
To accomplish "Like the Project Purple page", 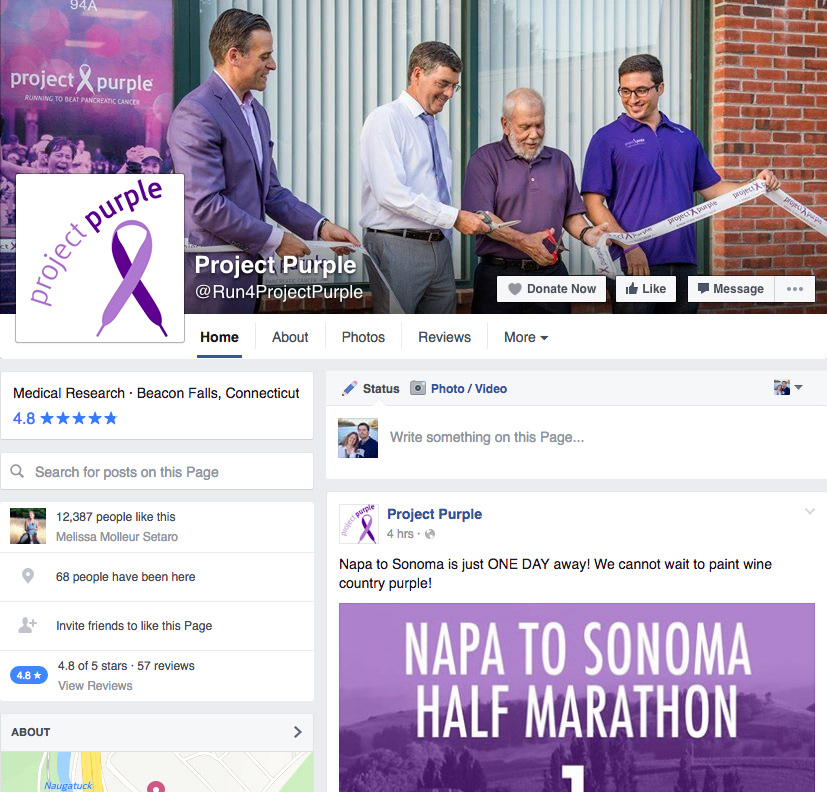I will [646, 289].
